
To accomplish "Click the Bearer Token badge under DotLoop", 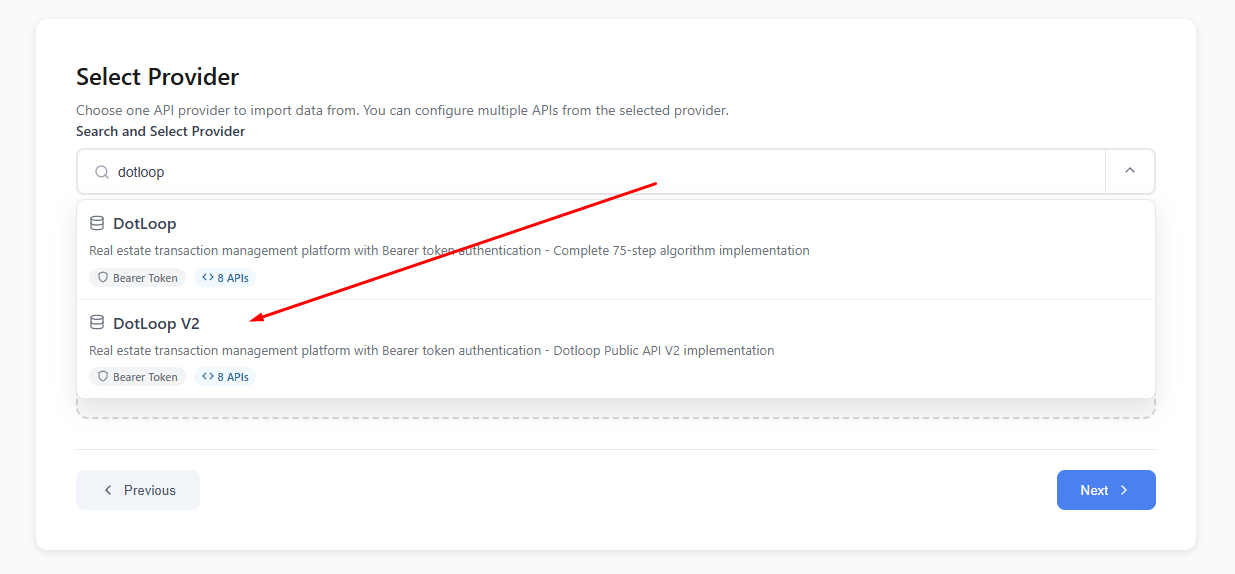I will [x=137, y=278].
